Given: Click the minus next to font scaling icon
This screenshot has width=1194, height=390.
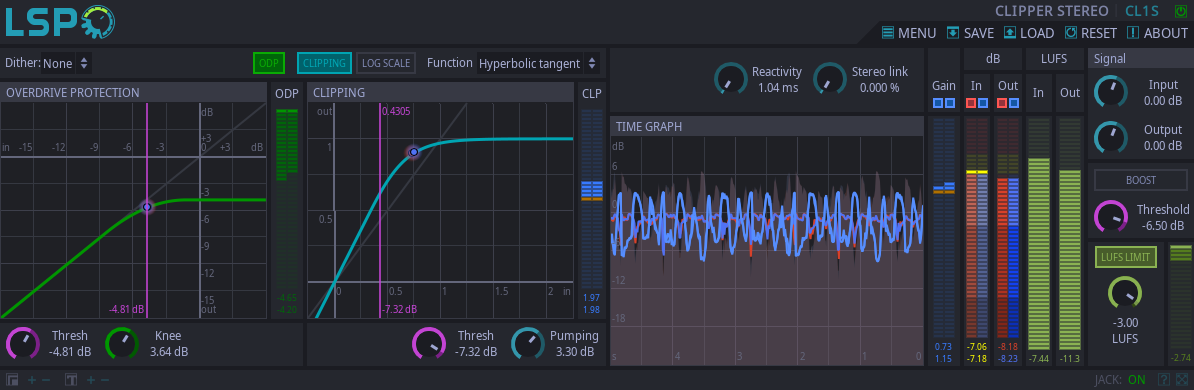Looking at the screenshot, I should coord(105,379).
